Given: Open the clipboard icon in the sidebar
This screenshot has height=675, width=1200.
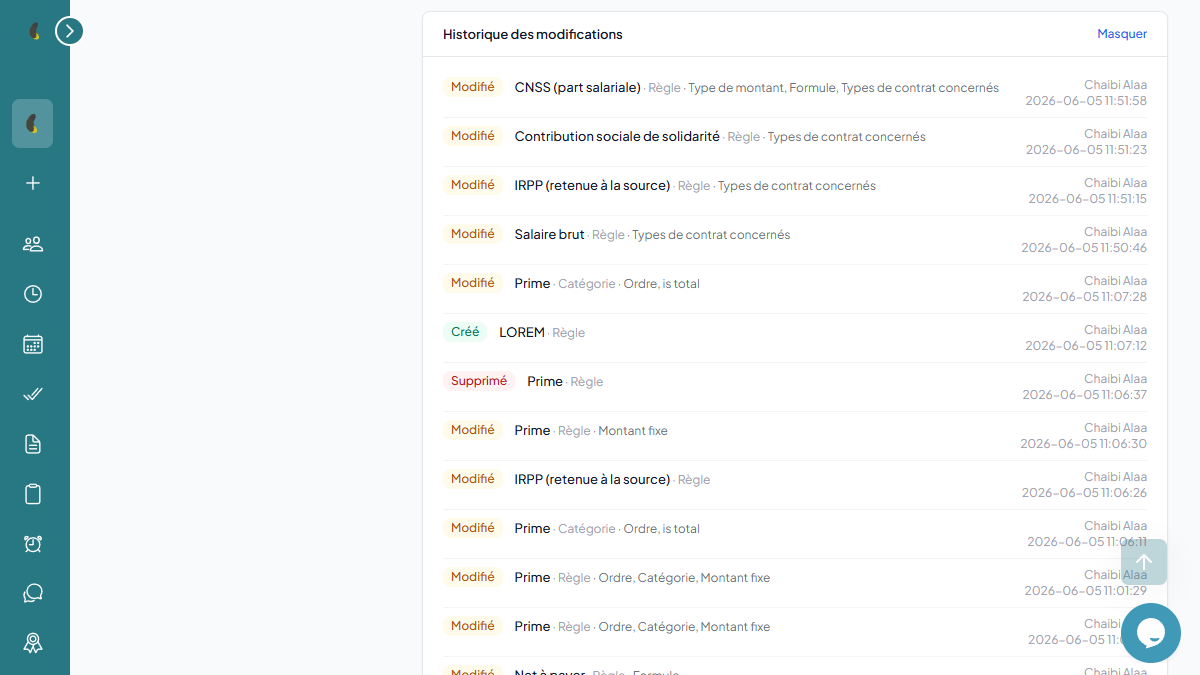Looking at the screenshot, I should coord(33,494).
